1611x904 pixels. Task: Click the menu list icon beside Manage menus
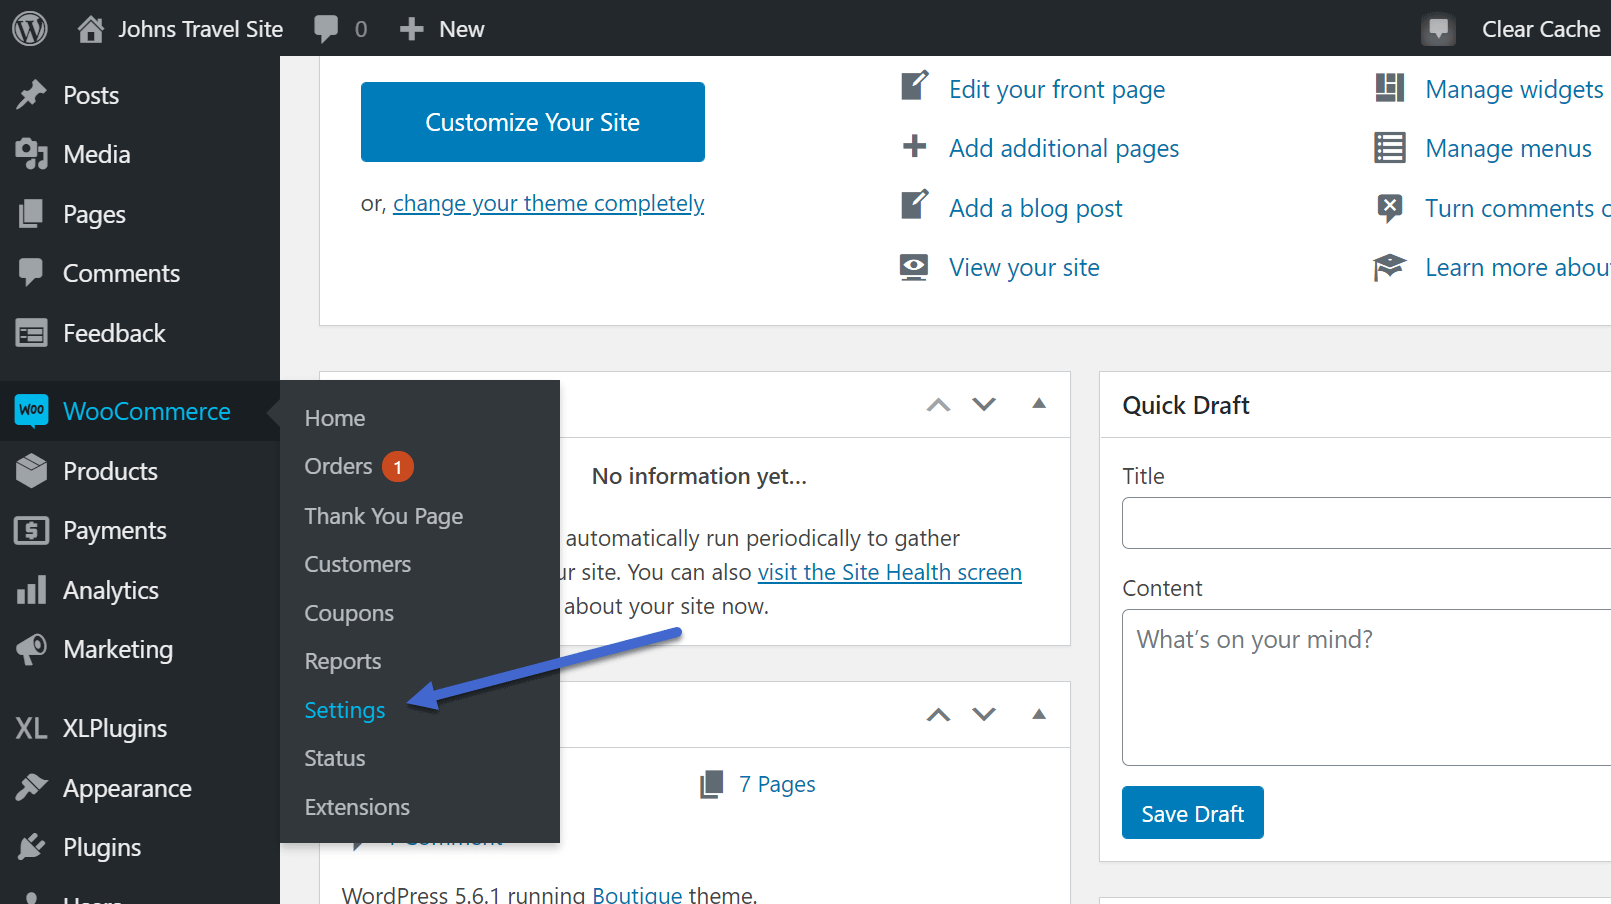point(1390,148)
